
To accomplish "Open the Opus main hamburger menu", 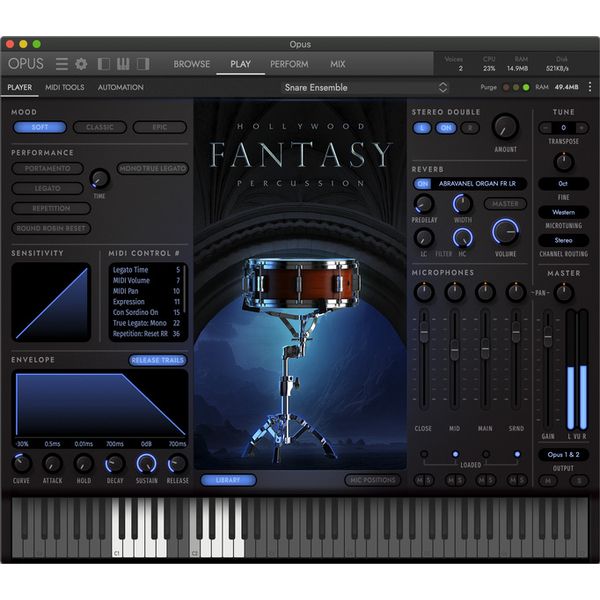I will pos(62,64).
